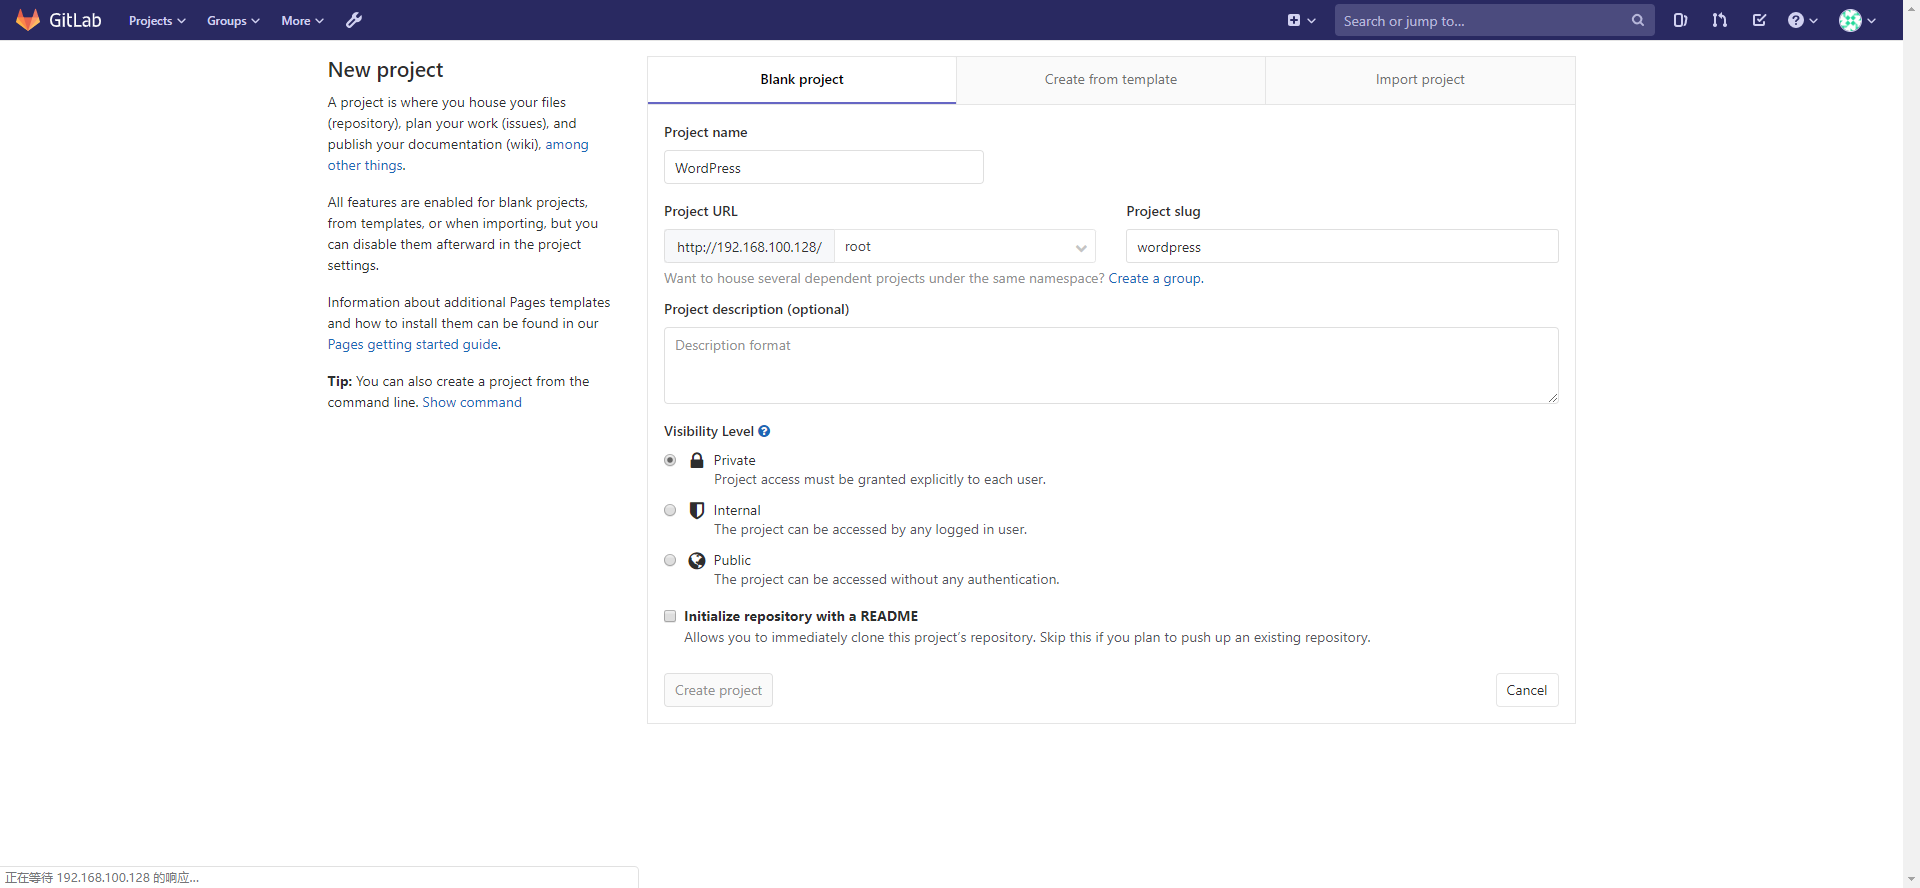Click the Cancel button
This screenshot has height=888, width=1920.
pyautogui.click(x=1527, y=690)
